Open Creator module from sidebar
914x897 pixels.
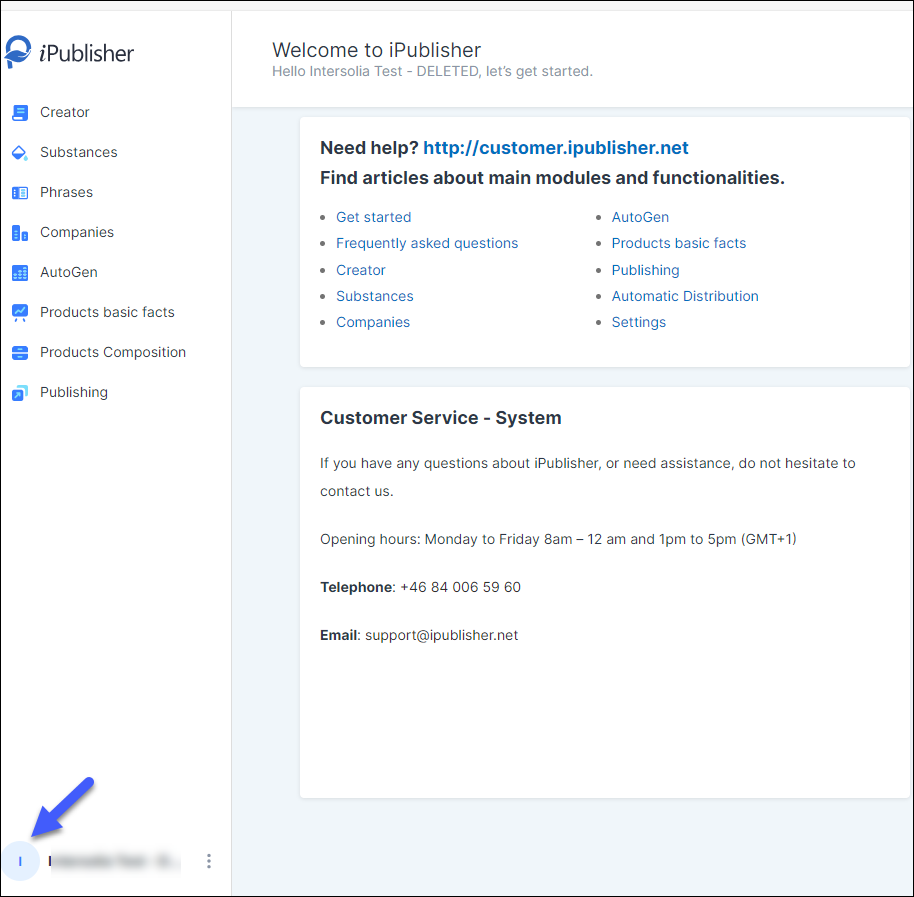65,112
